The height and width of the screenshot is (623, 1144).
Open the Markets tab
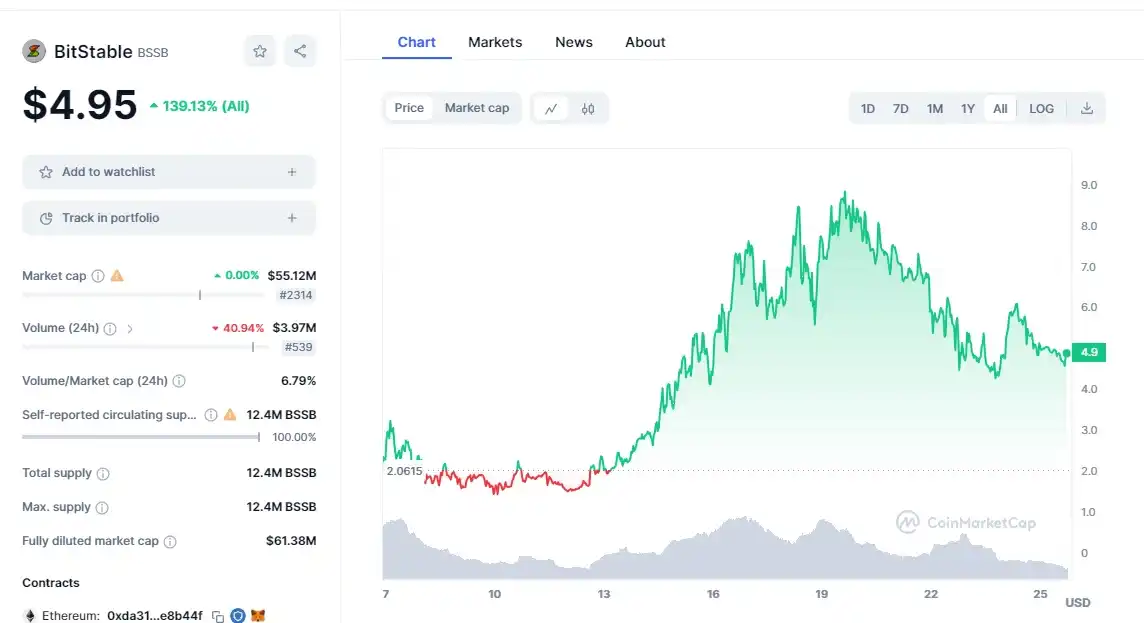click(495, 42)
